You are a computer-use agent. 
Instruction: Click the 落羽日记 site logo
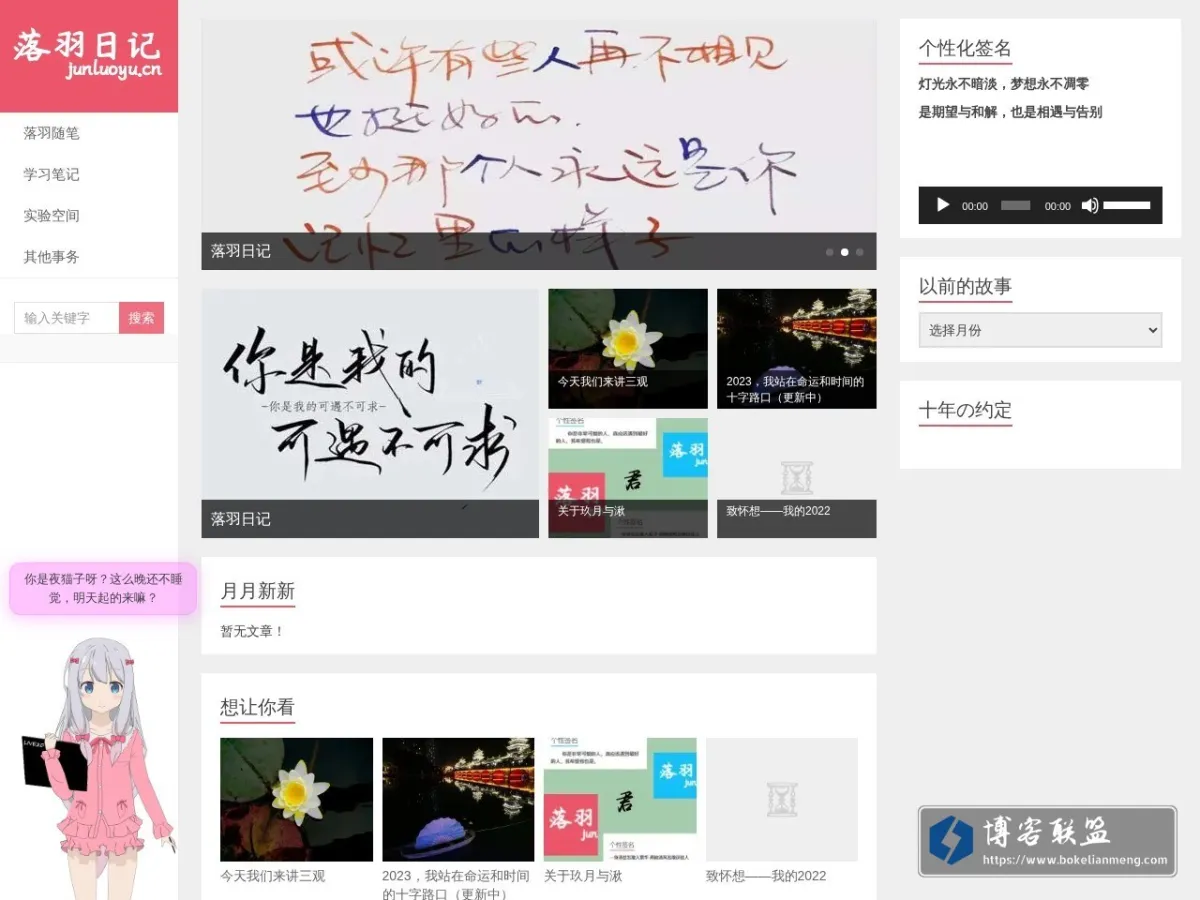point(89,56)
